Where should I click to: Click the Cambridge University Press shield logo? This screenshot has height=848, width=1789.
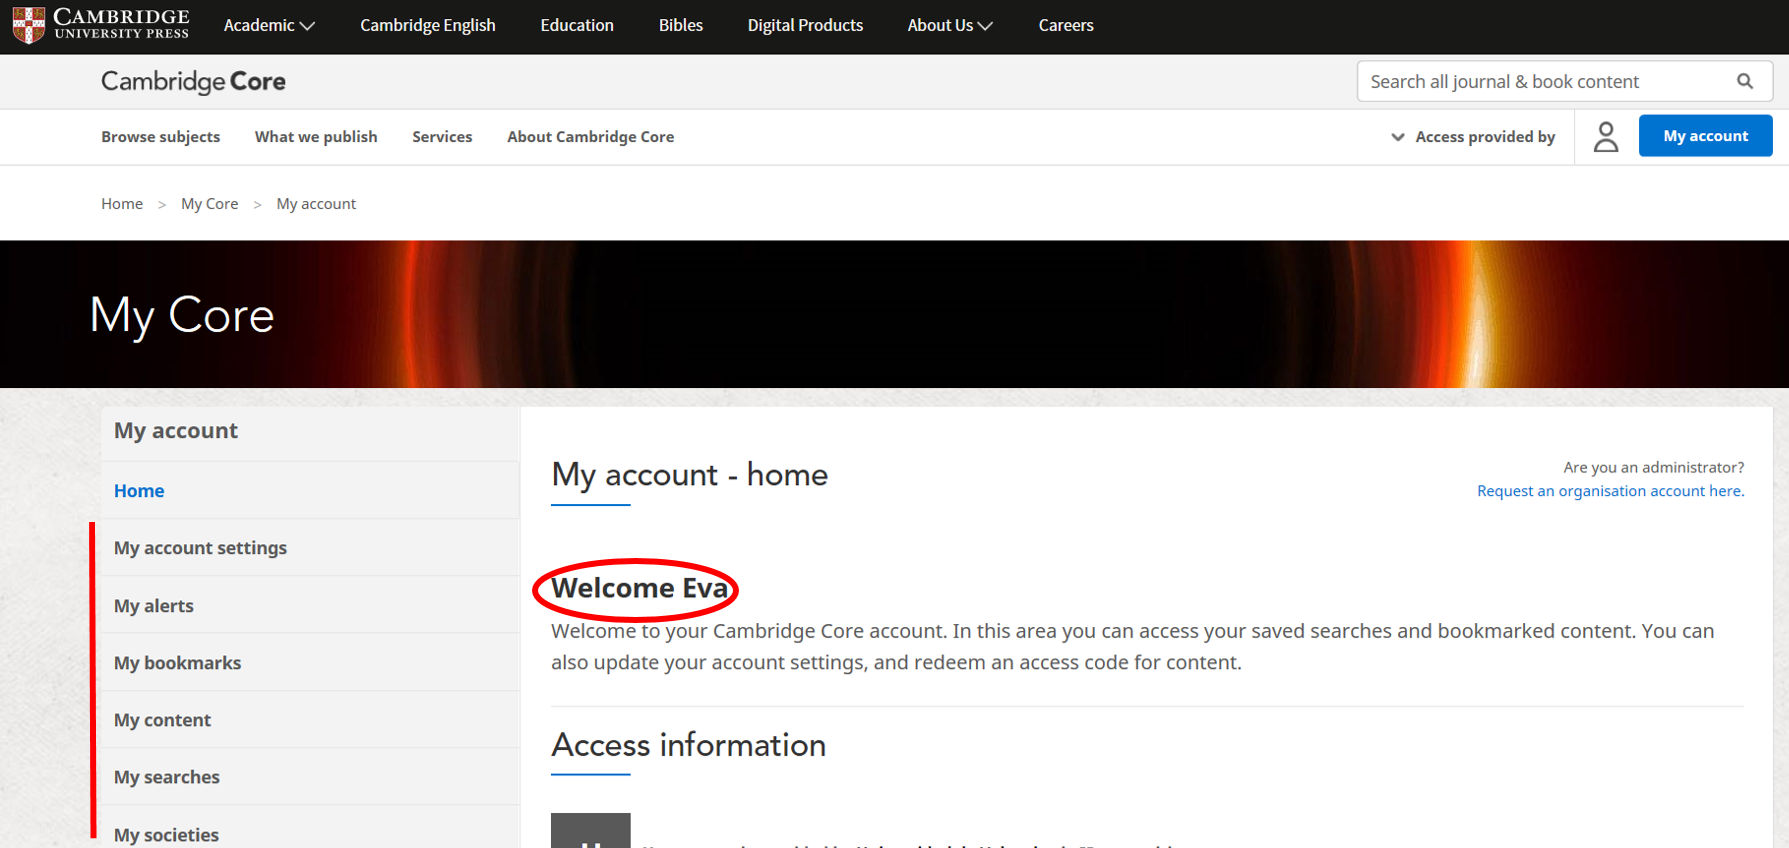pos(29,25)
